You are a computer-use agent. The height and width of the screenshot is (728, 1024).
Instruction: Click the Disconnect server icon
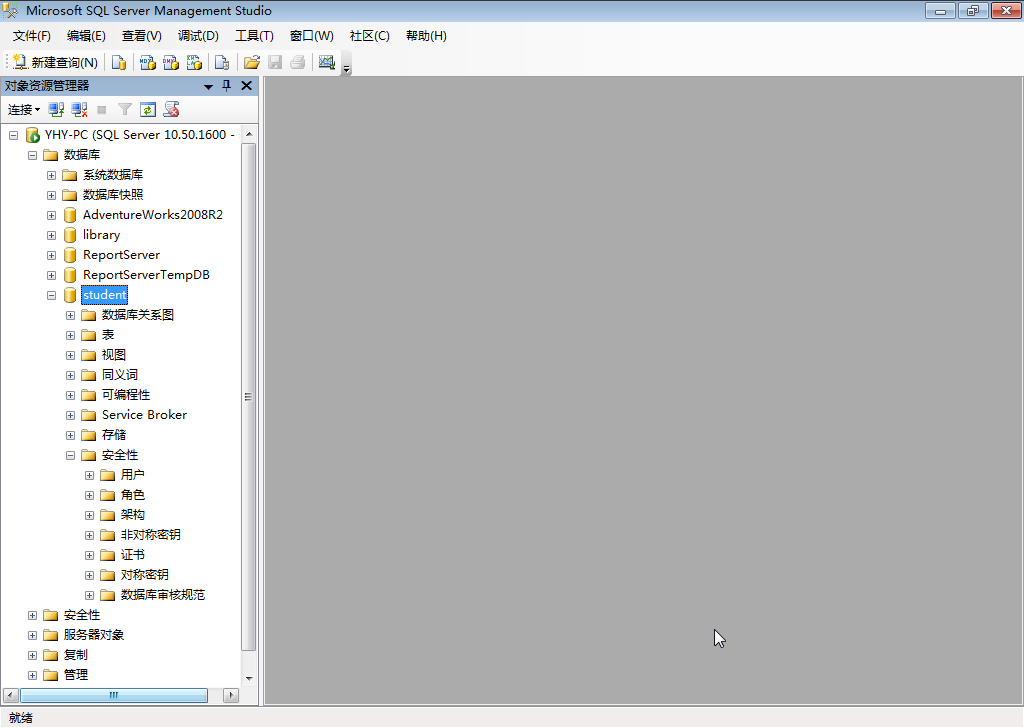(79, 110)
